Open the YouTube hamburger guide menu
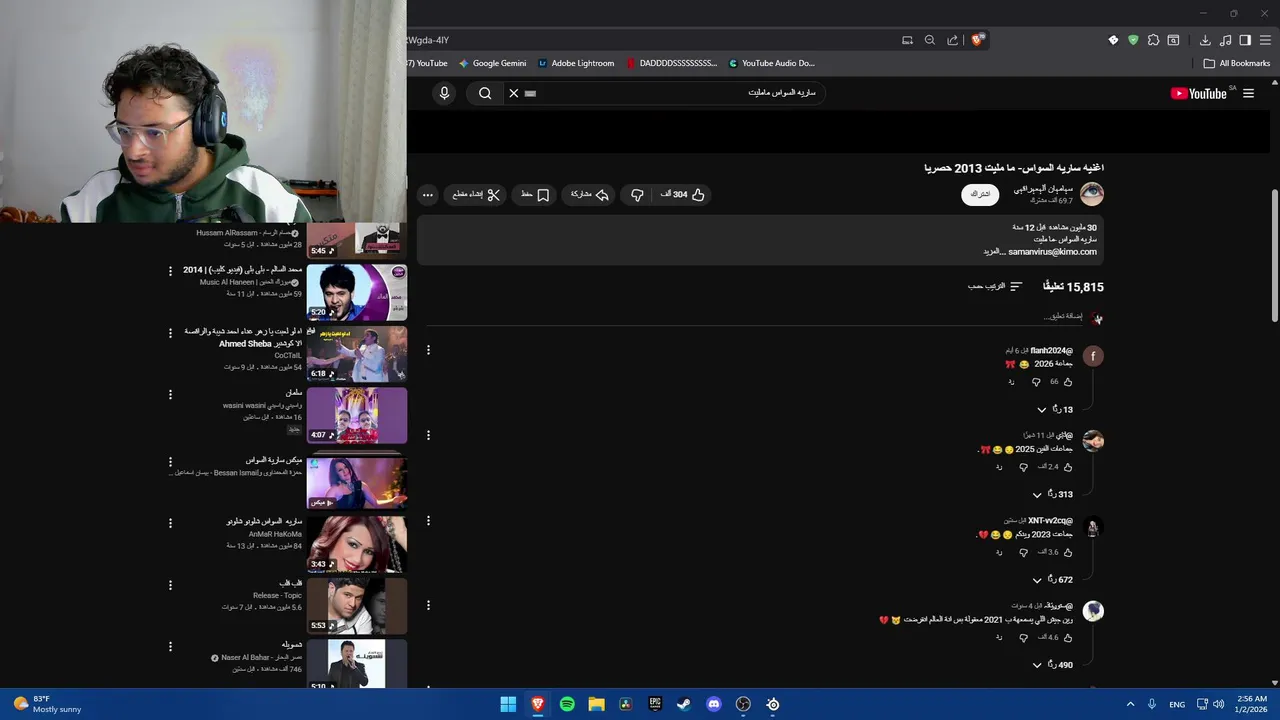The width and height of the screenshot is (1280, 720). 1248,93
